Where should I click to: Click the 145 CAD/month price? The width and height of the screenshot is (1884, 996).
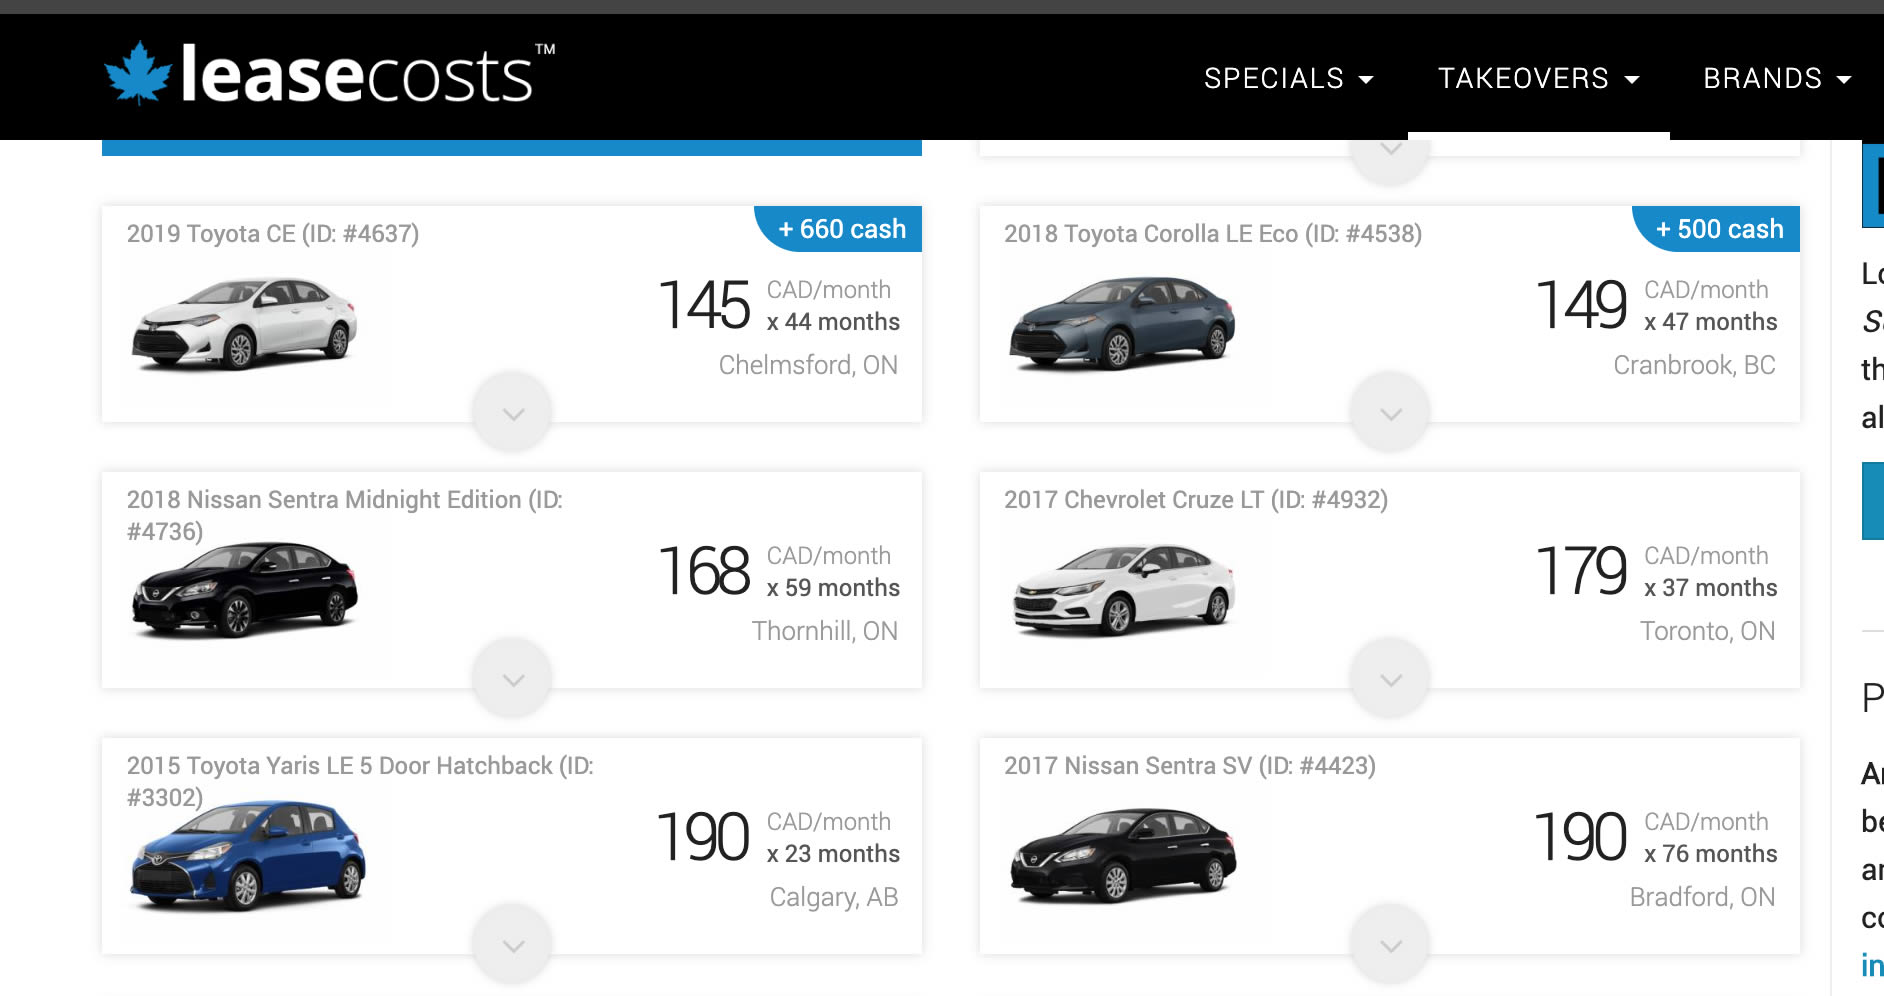click(x=704, y=305)
